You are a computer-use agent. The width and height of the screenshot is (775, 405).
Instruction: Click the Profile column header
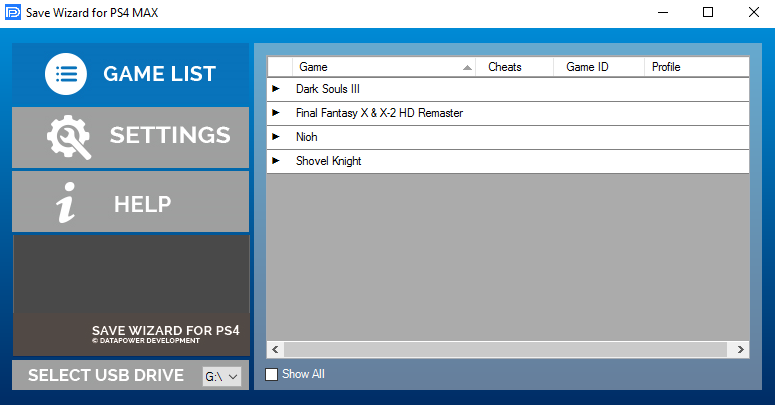697,67
